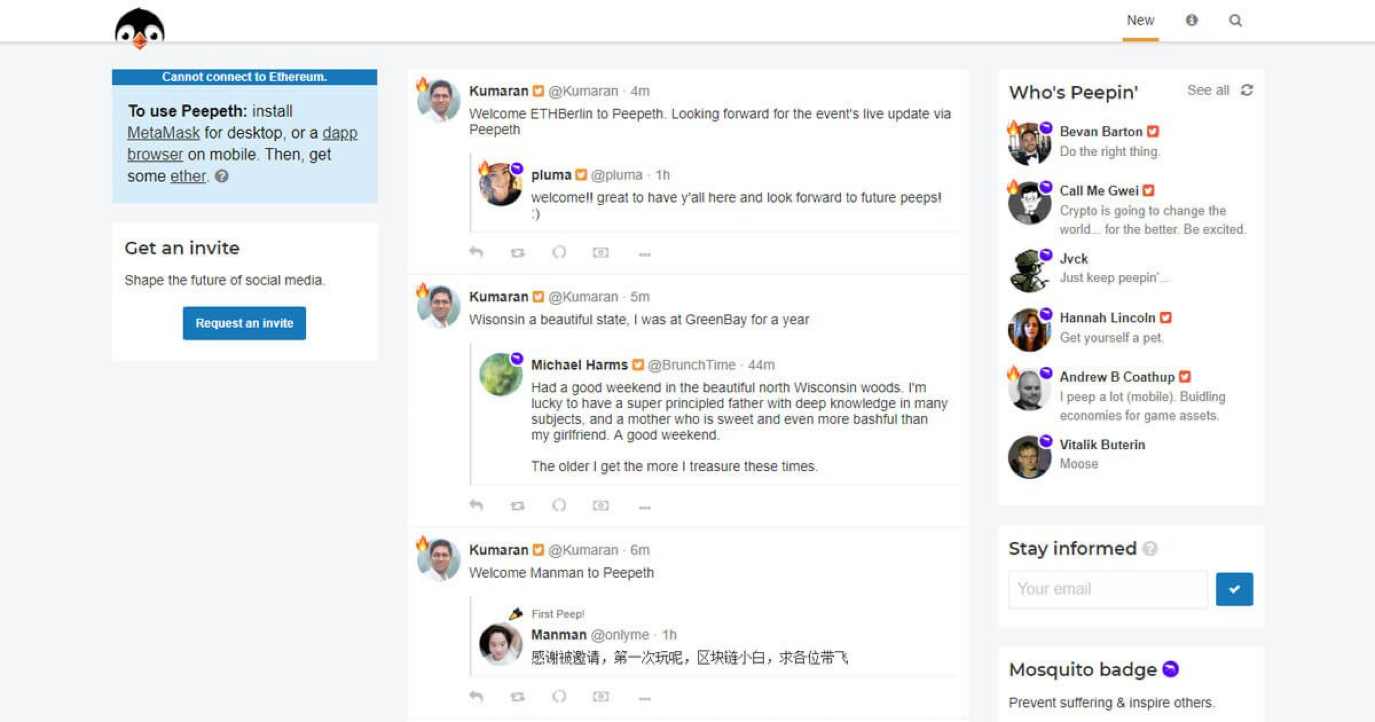The width and height of the screenshot is (1375, 722).
Task: Switch to the New tab
Action: click(x=1140, y=20)
